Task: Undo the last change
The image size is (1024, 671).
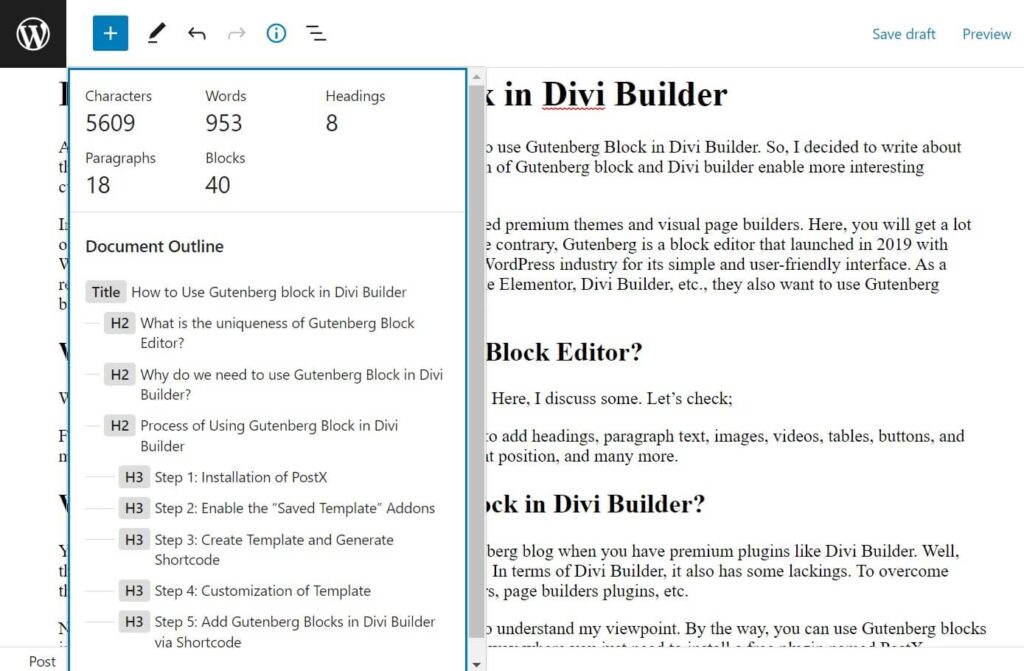Action: coord(197,33)
